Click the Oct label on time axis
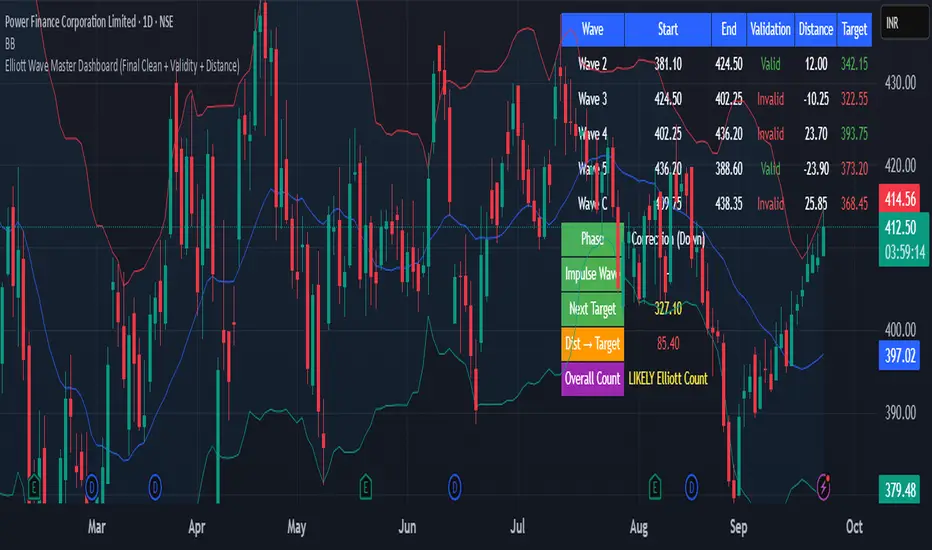Screen dimensions: 932x550 coord(854,527)
